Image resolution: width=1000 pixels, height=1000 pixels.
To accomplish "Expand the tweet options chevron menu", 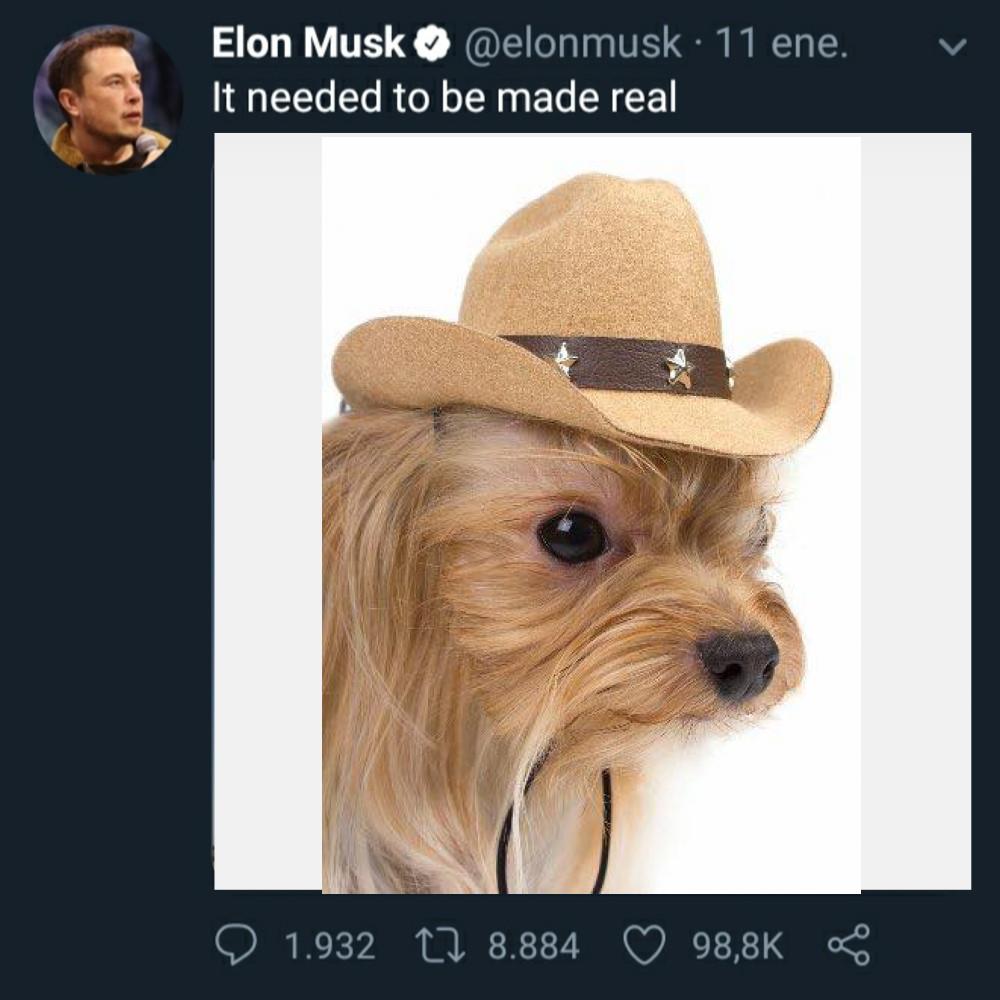I will pyautogui.click(x=953, y=47).
